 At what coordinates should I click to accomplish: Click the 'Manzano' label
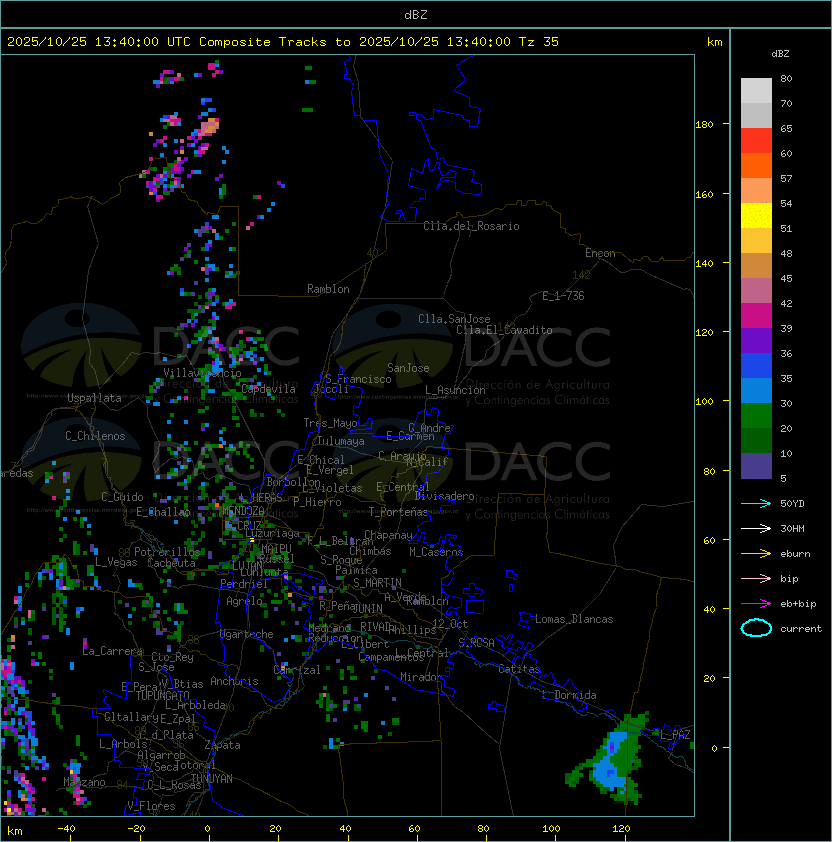pos(84,782)
